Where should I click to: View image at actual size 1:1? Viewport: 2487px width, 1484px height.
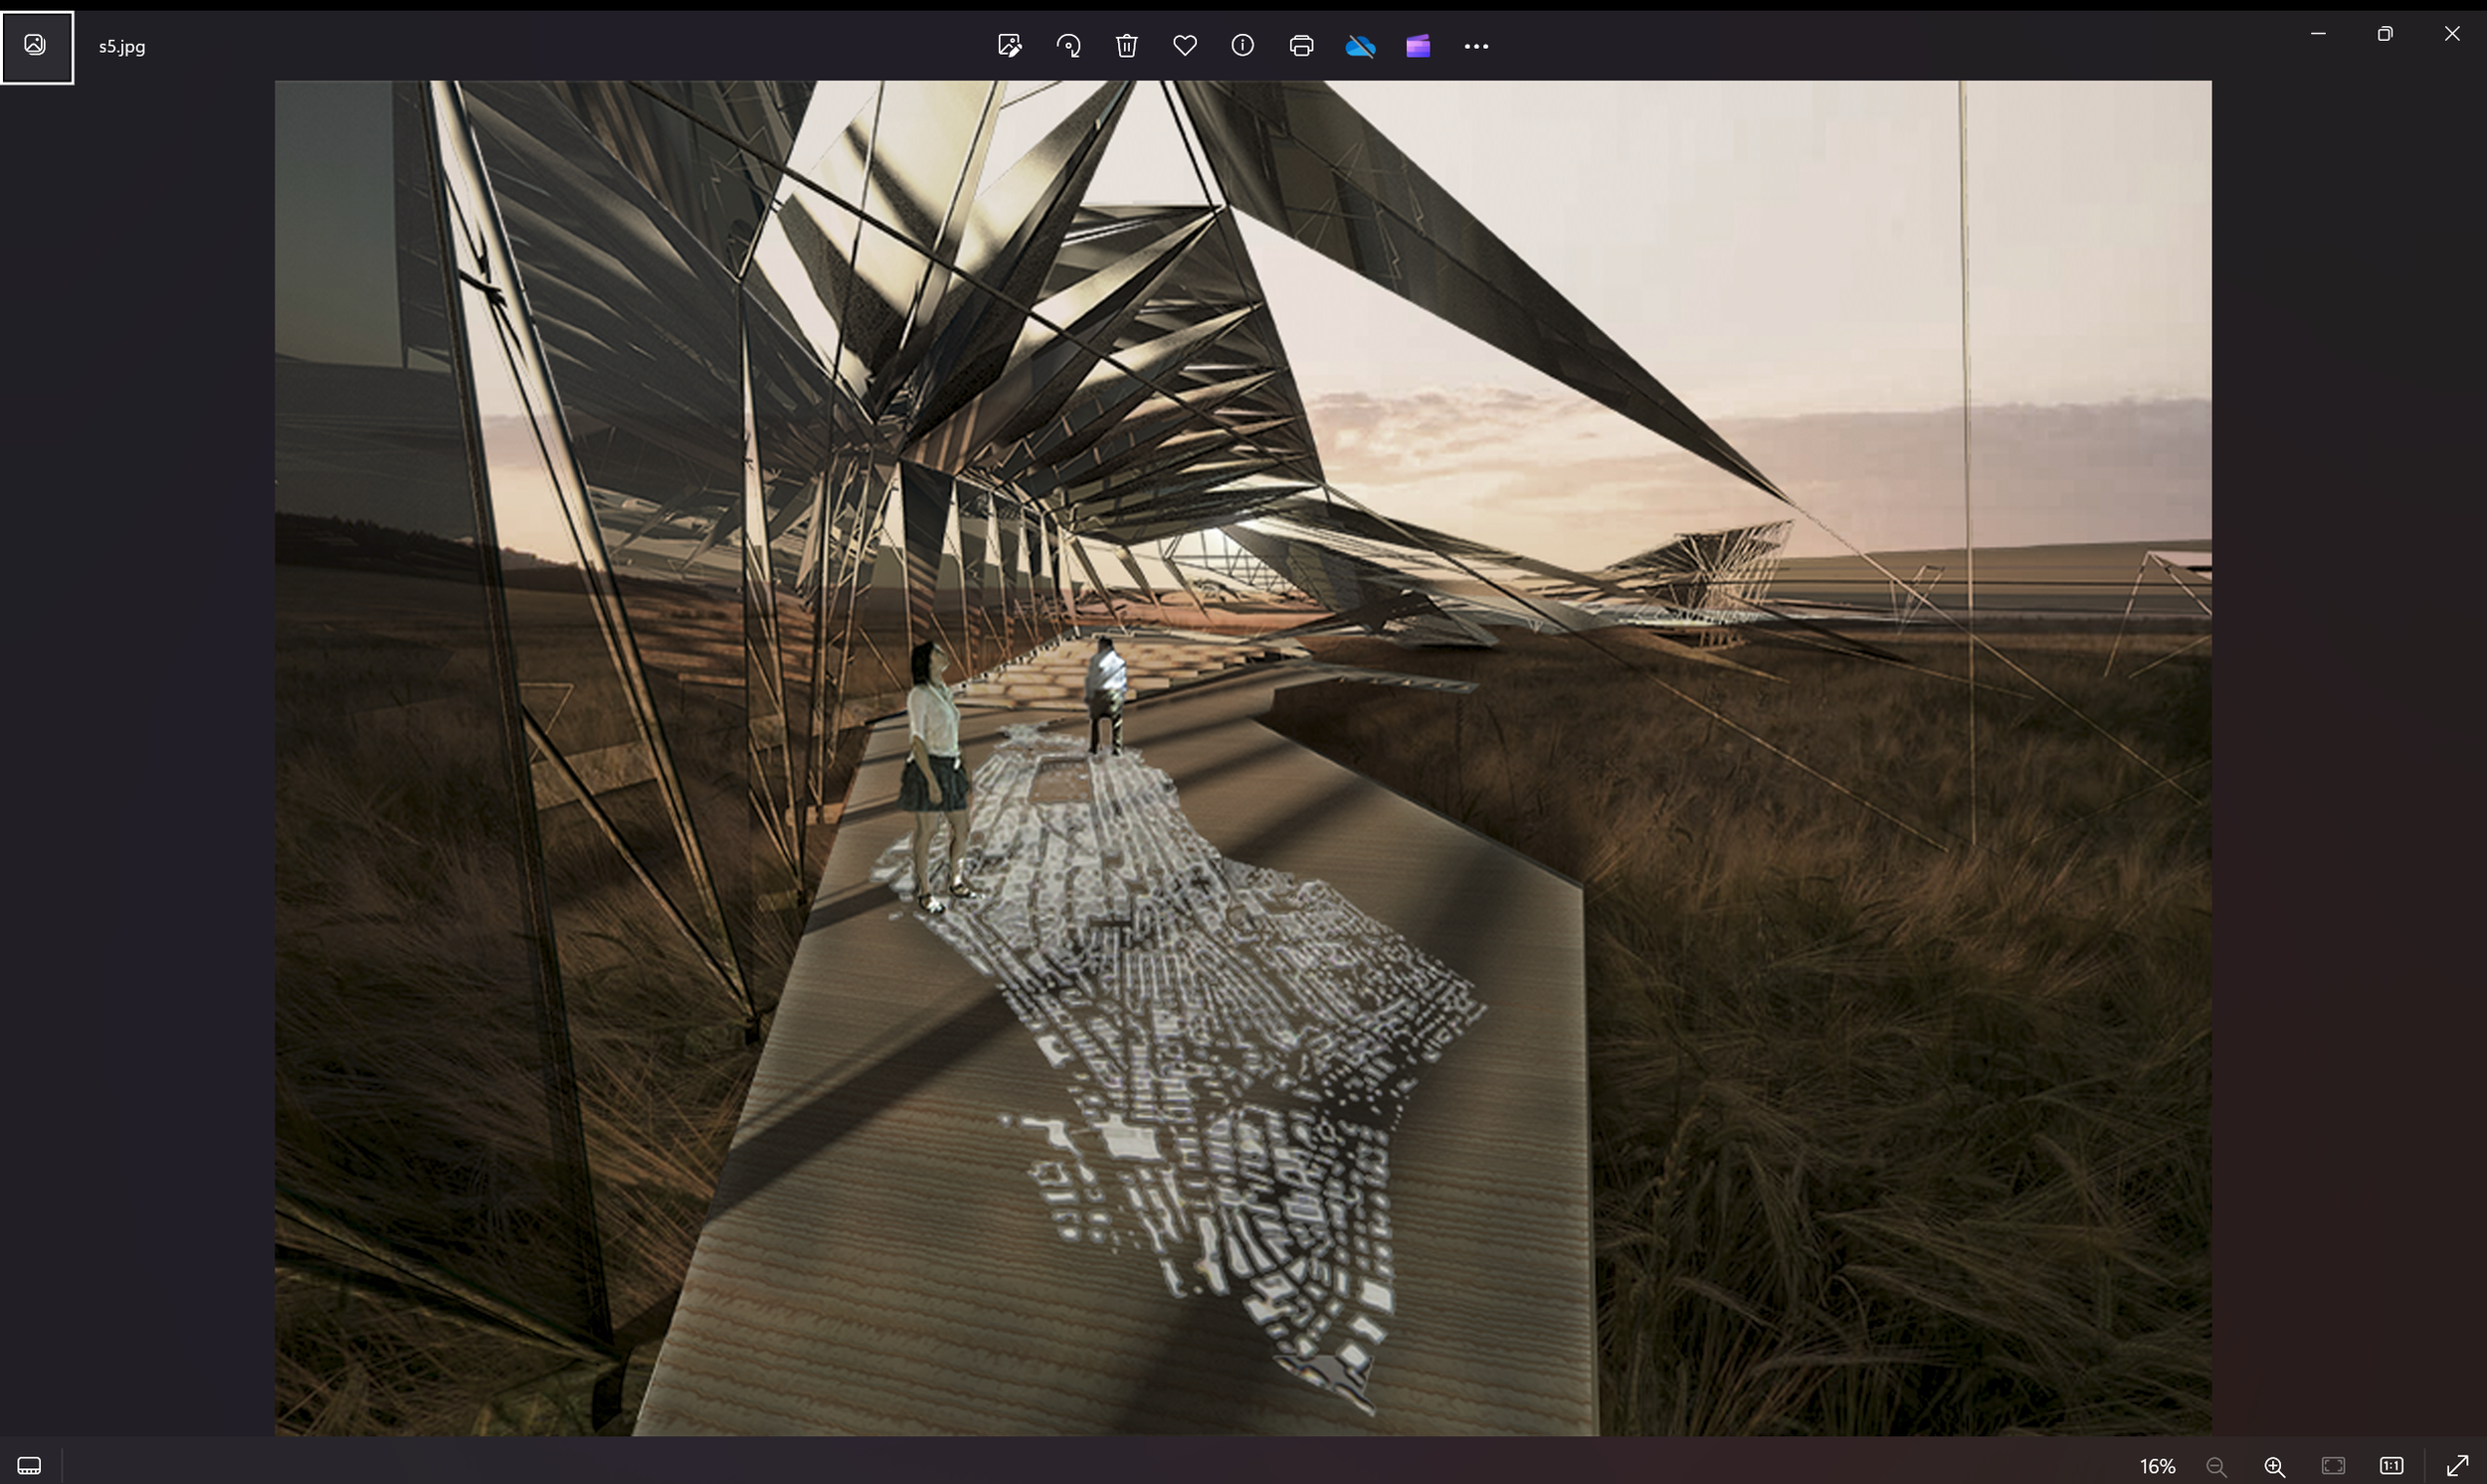[2391, 1466]
